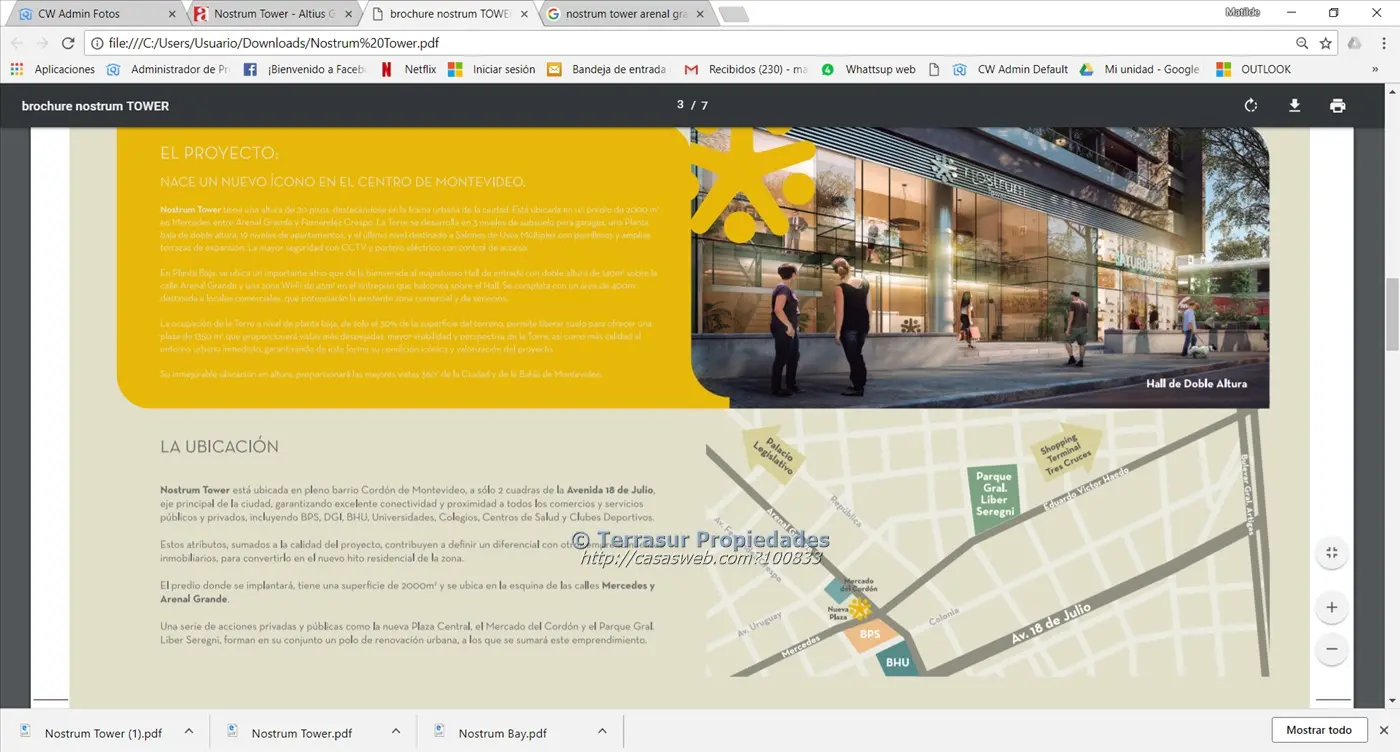
Task: Open the Administrador de Pr bookmark
Action: 168,70
